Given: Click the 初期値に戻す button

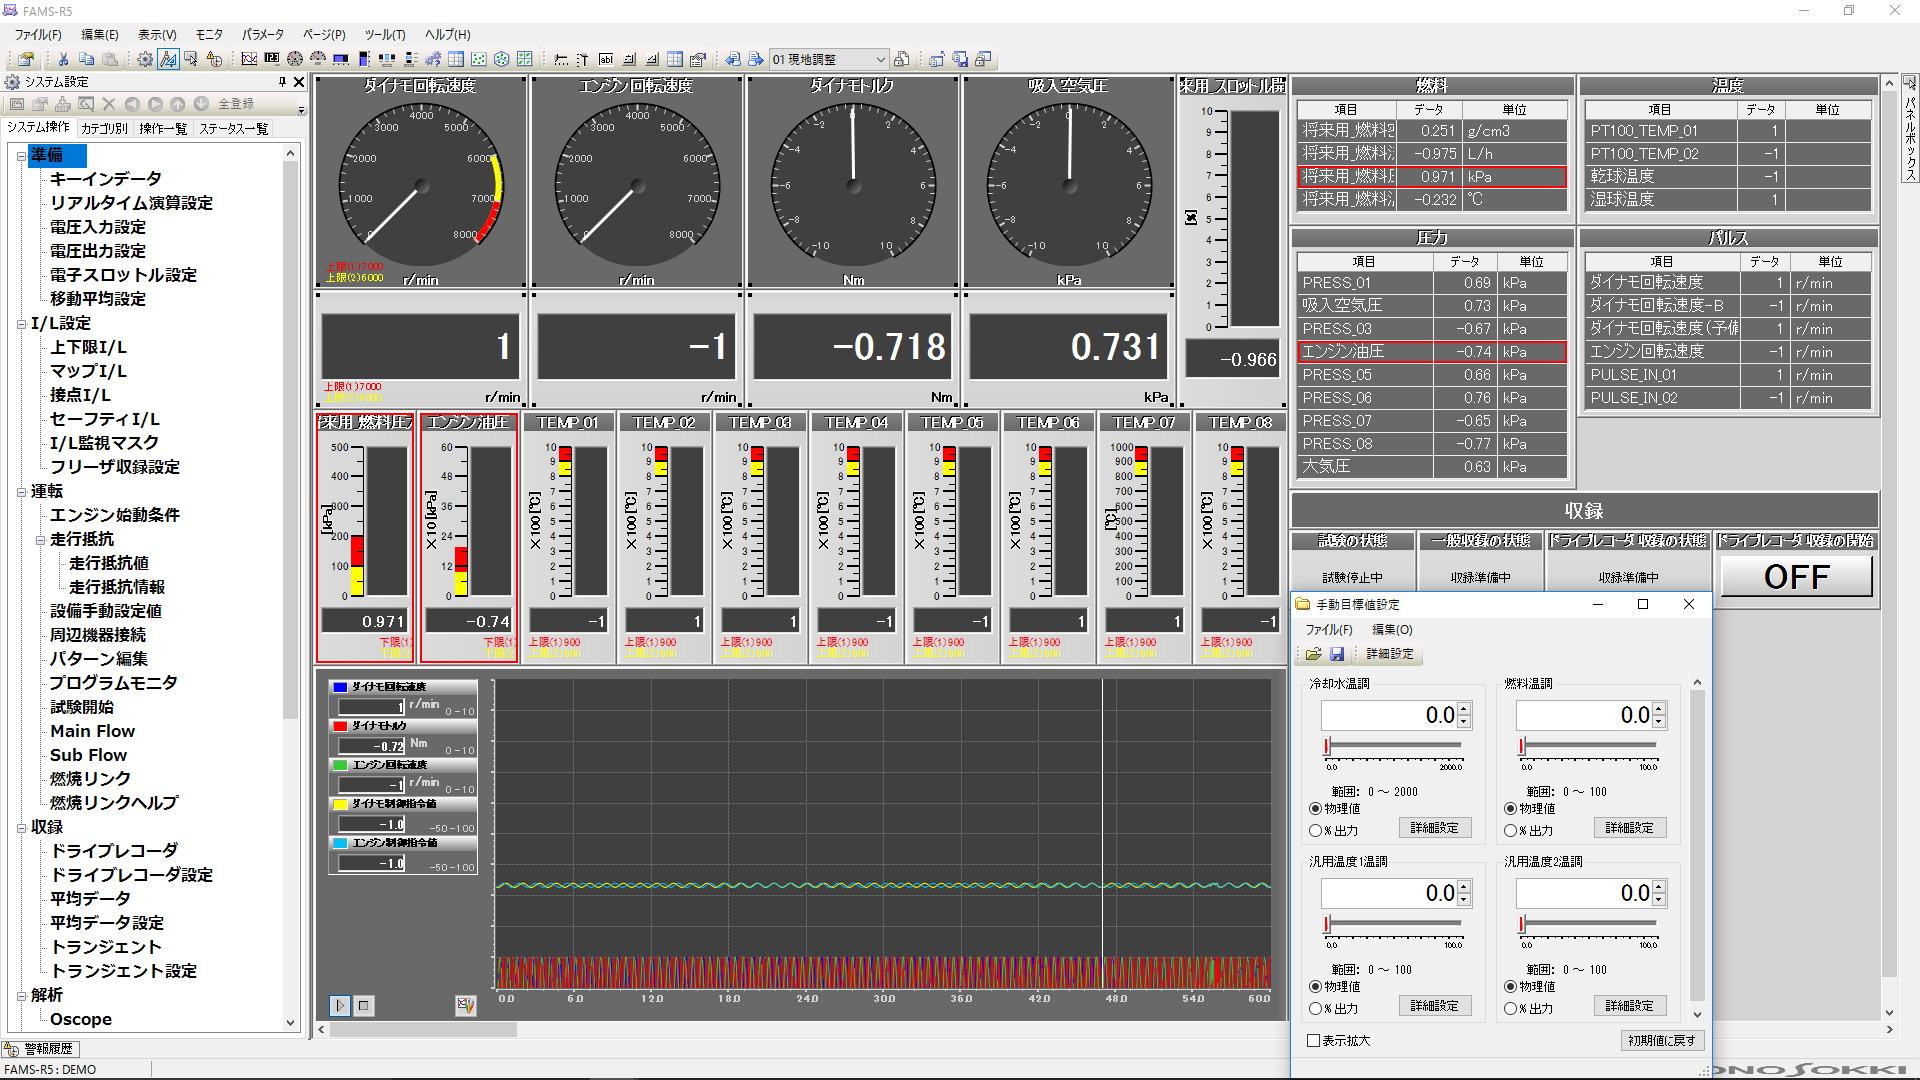Looking at the screenshot, I should coord(1661,1041).
